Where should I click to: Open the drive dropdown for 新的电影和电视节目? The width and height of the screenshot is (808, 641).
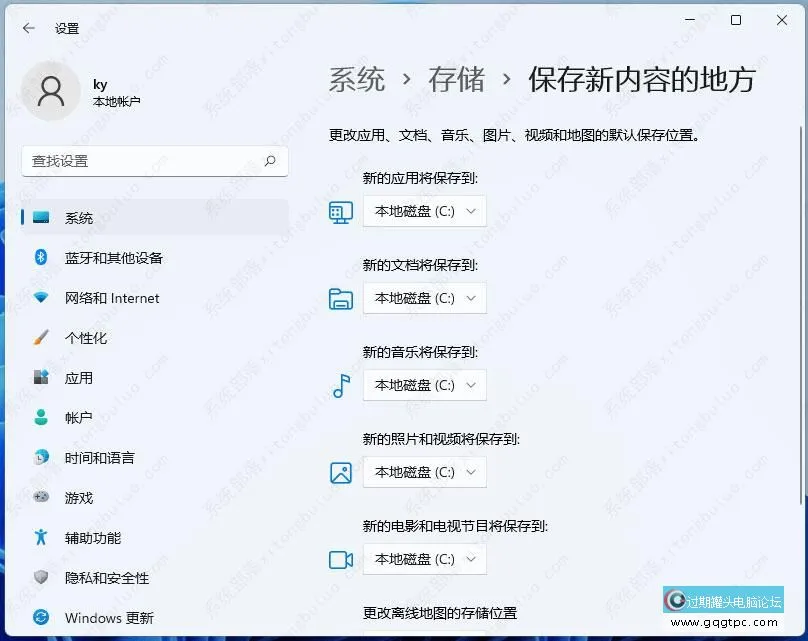[x=424, y=559]
